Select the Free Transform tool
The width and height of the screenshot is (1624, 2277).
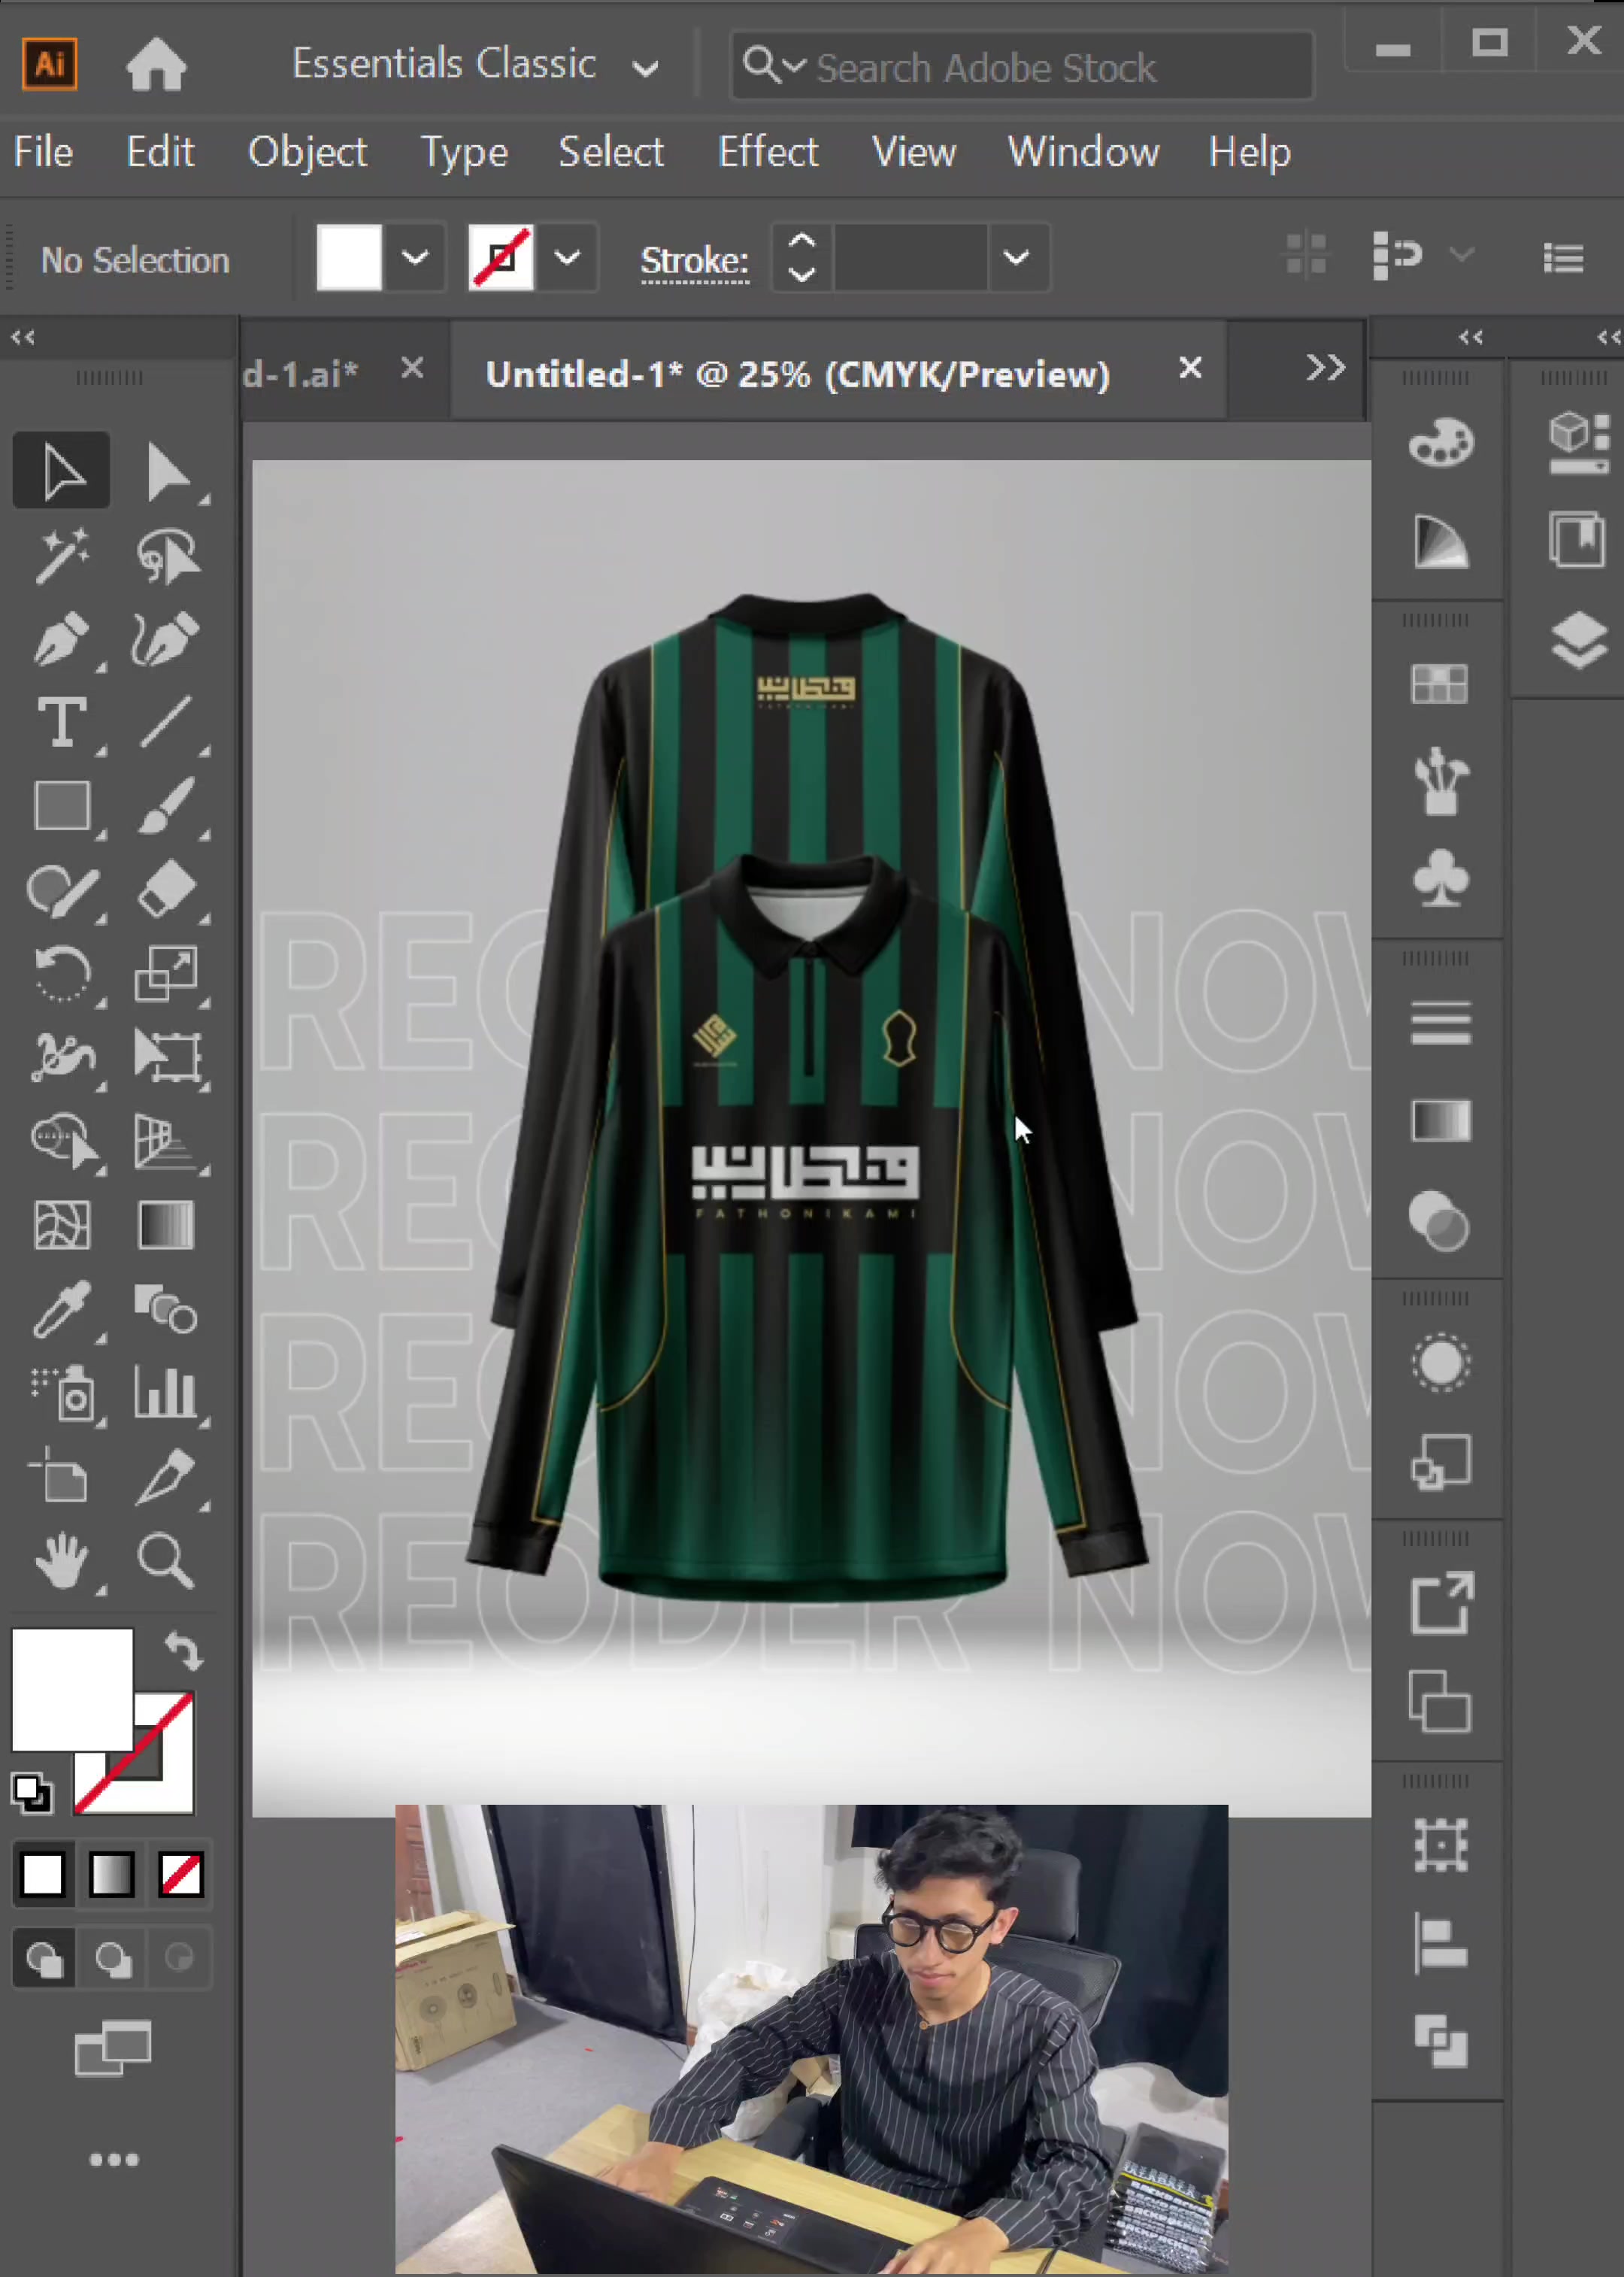tap(166, 1058)
